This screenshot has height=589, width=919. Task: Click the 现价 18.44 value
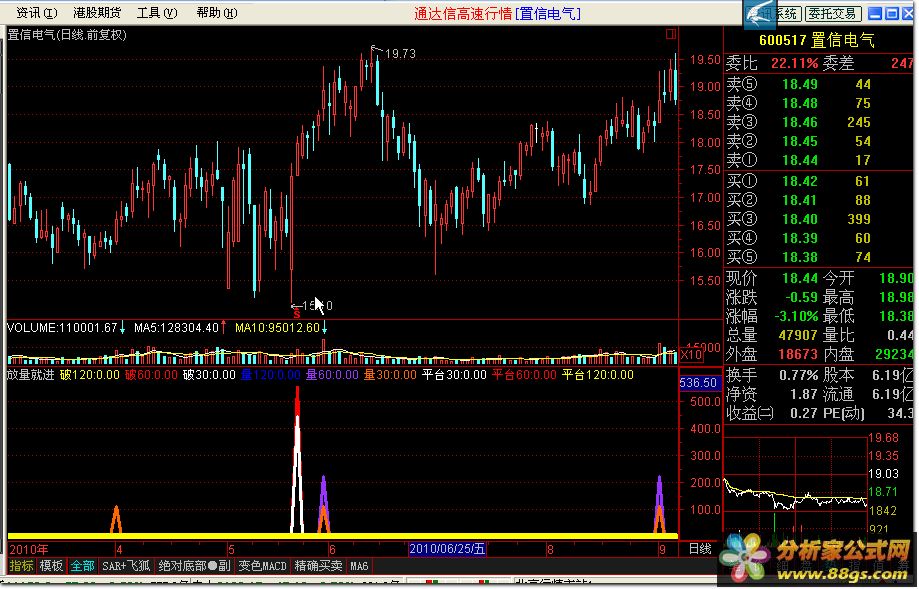[799, 278]
